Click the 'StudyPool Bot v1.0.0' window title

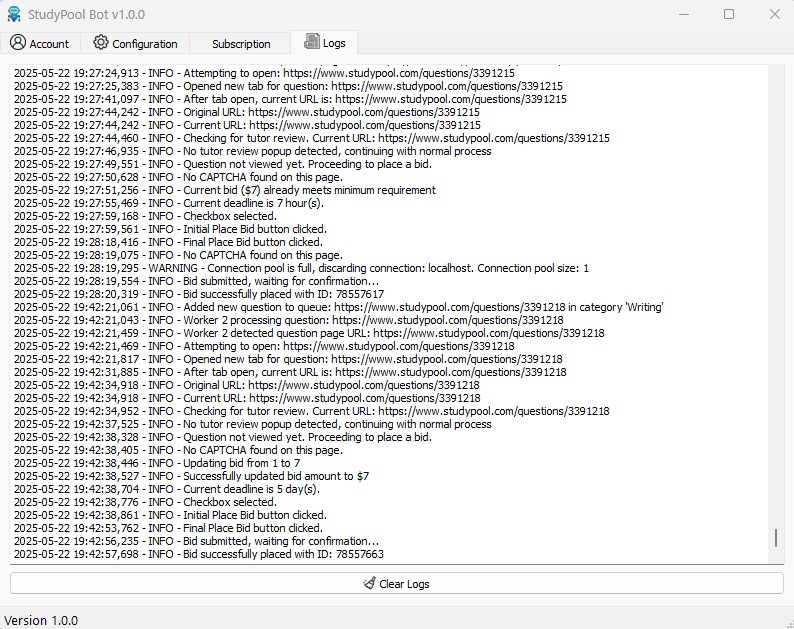pyautogui.click(x=86, y=15)
